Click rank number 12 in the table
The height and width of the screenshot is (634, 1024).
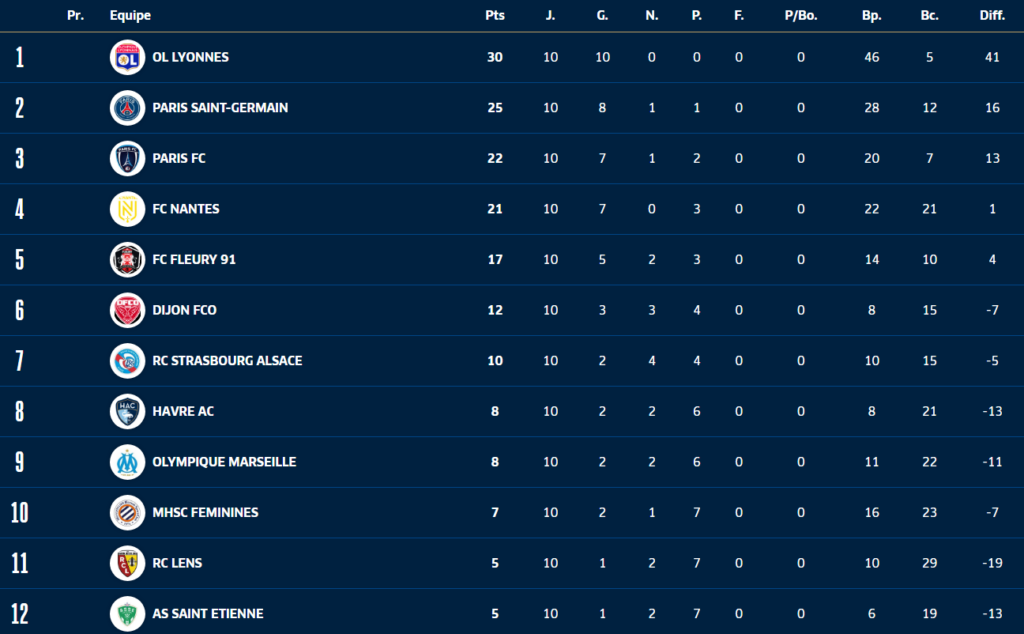(x=20, y=613)
